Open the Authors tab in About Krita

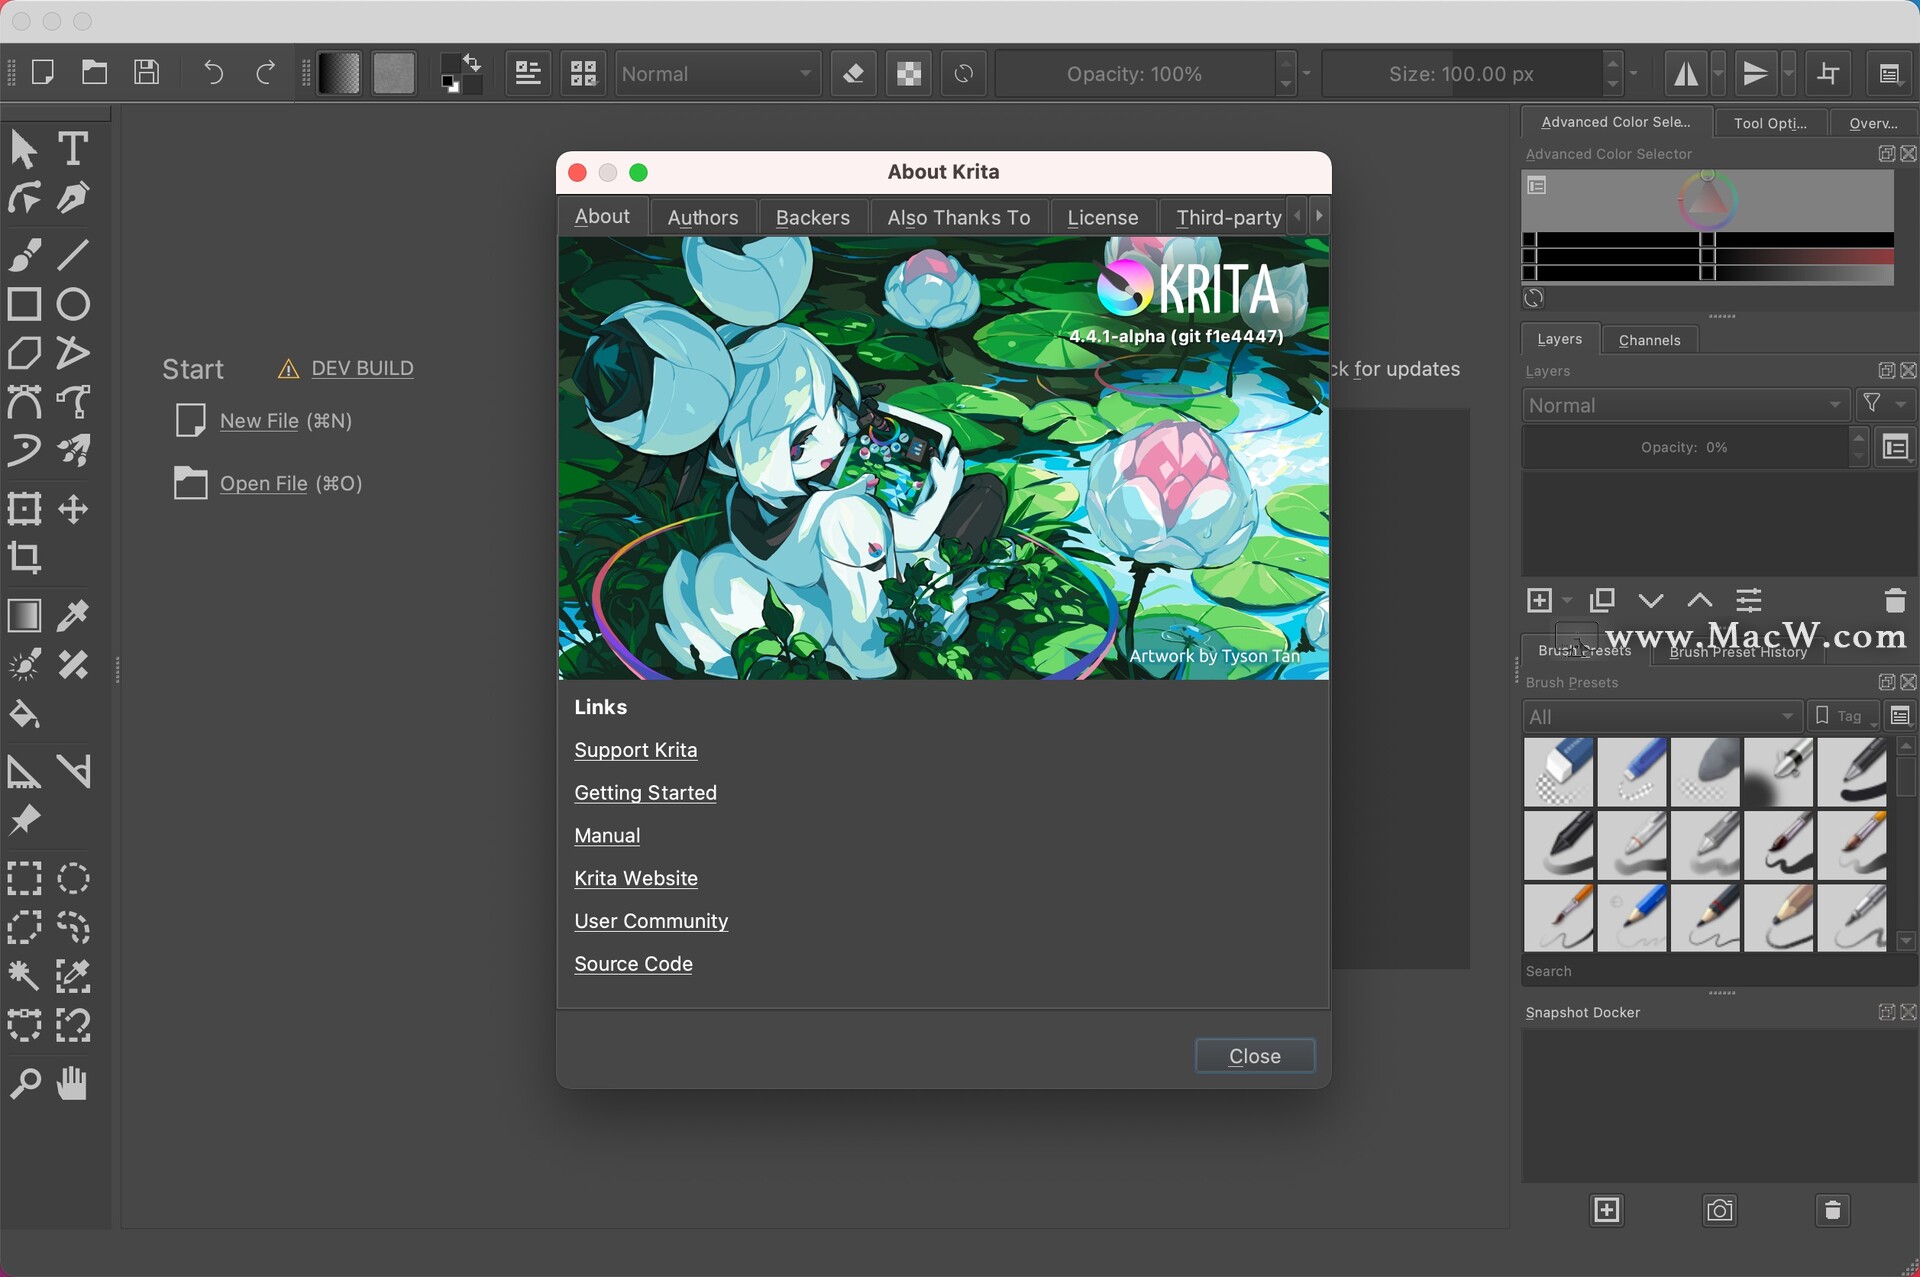[703, 217]
